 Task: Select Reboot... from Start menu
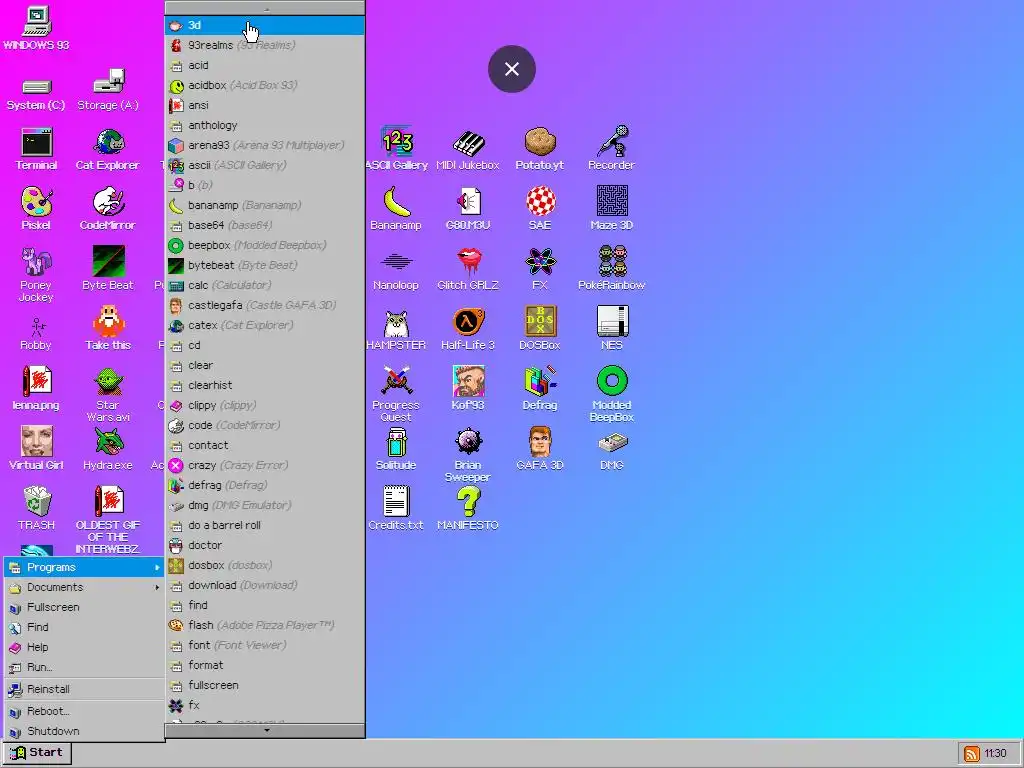(85, 711)
